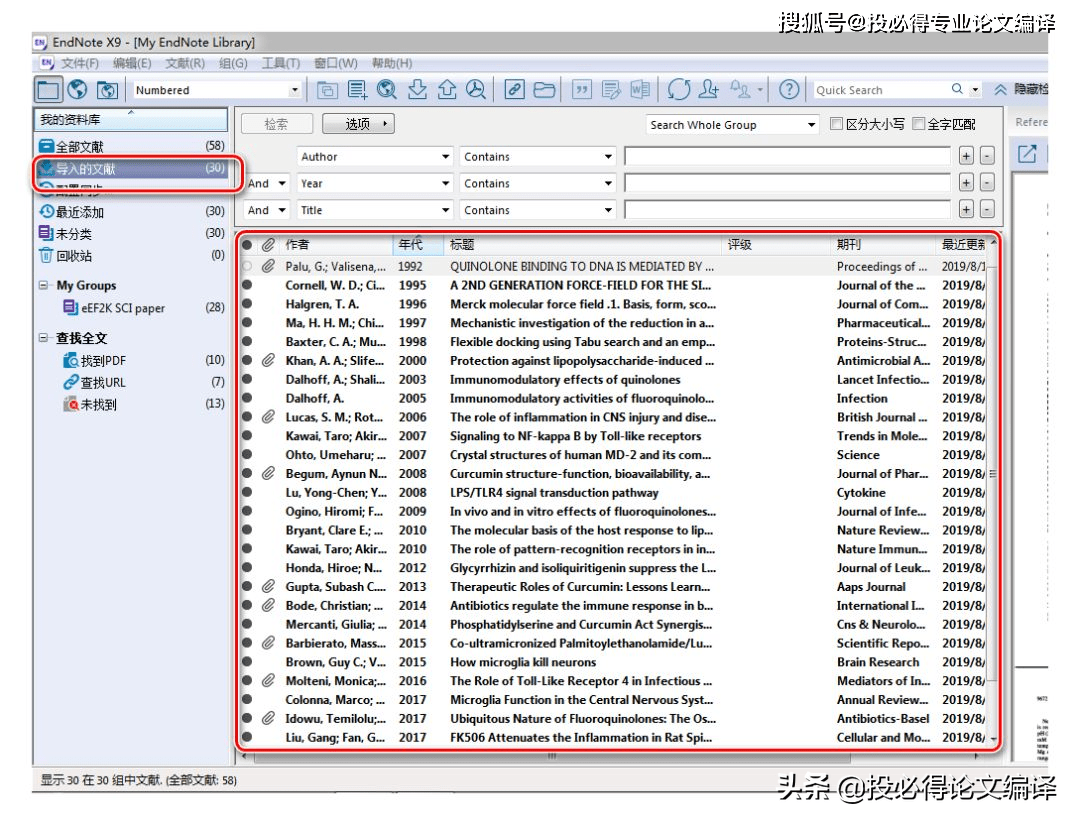Open the 帮助(H) menu
The height and width of the screenshot is (825, 1080).
click(392, 63)
